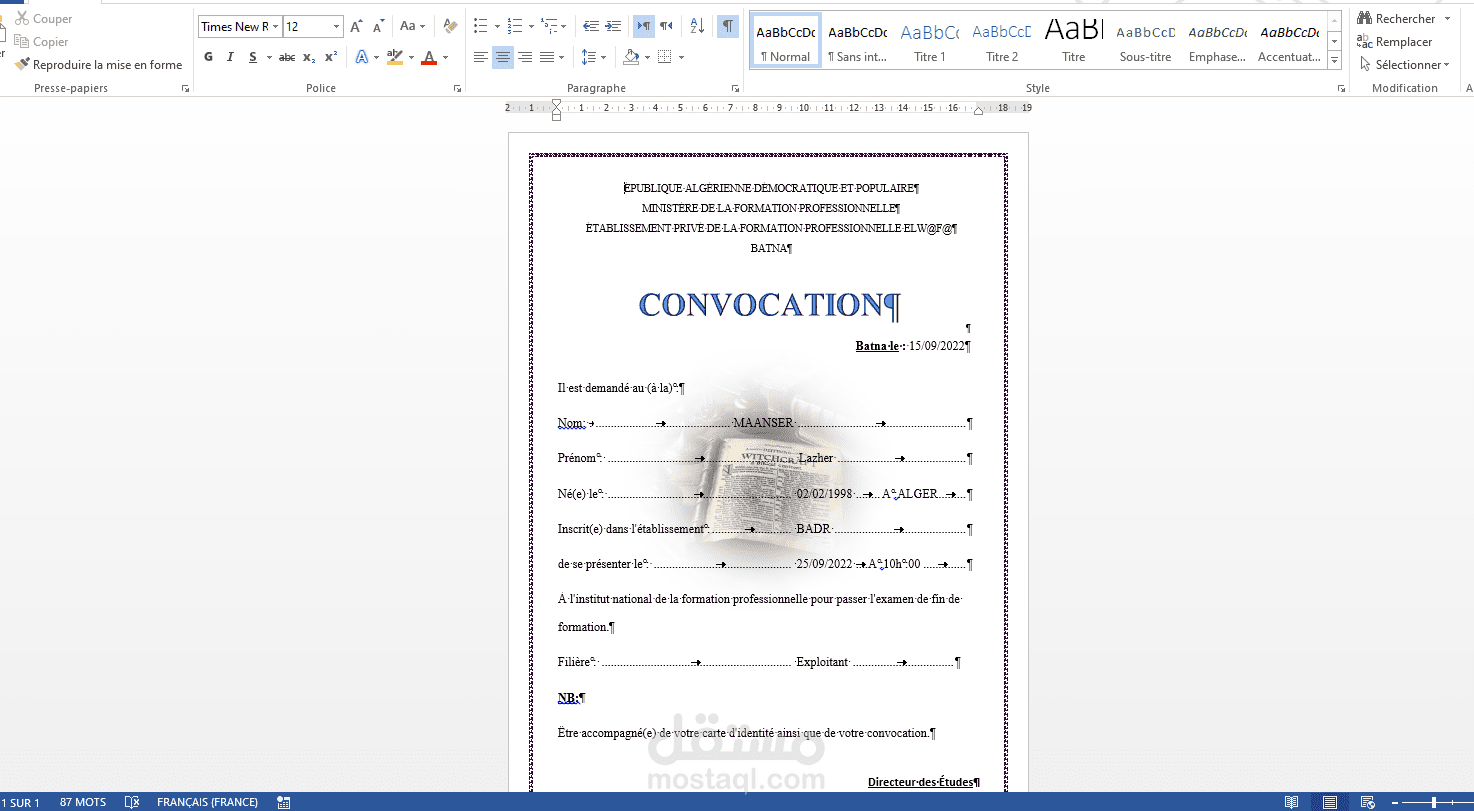This screenshot has height=811, width=1474.
Task: Toggle center alignment button
Action: (x=503, y=57)
